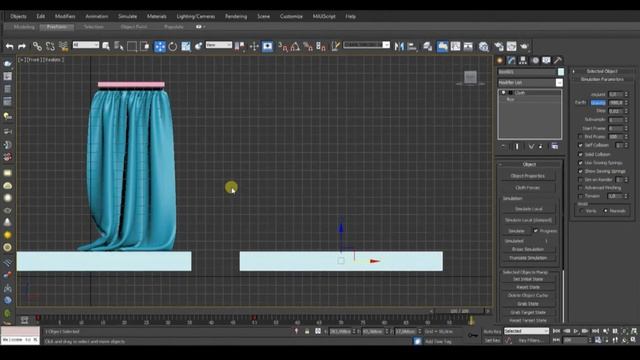Select the Vertex radio button

582,211
